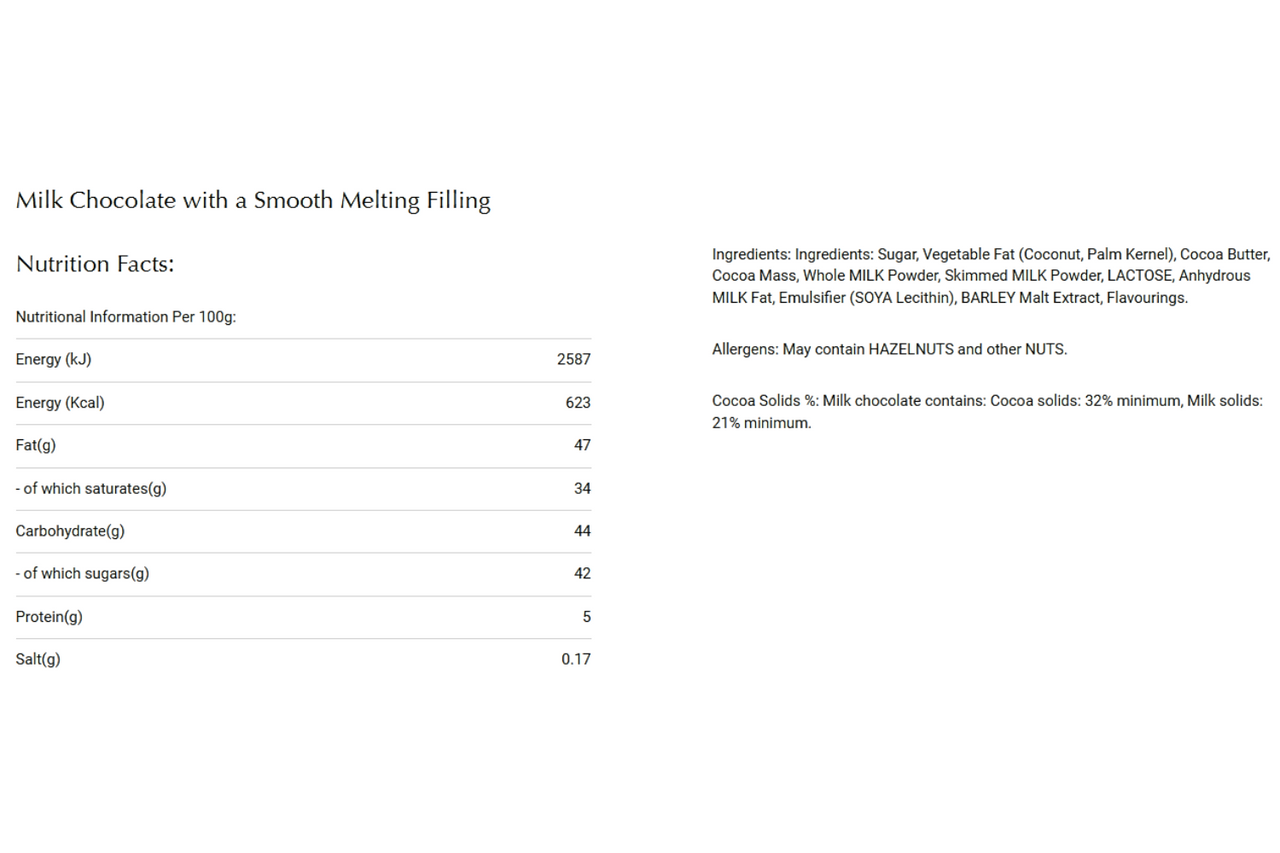Click Nutritional Information Per 100g label
The image size is (1280, 853).
126,317
